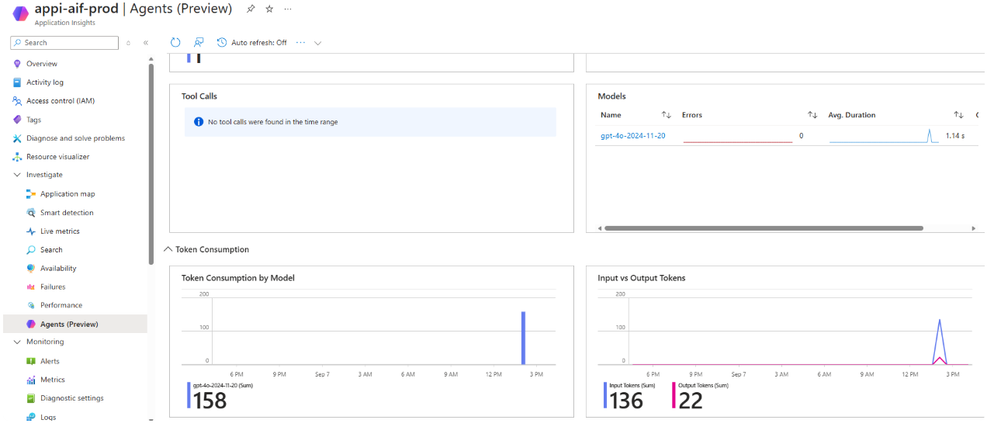Toggle Auto refresh: Off in the toolbar
Screen dimensions: 987x431
click(x=252, y=42)
